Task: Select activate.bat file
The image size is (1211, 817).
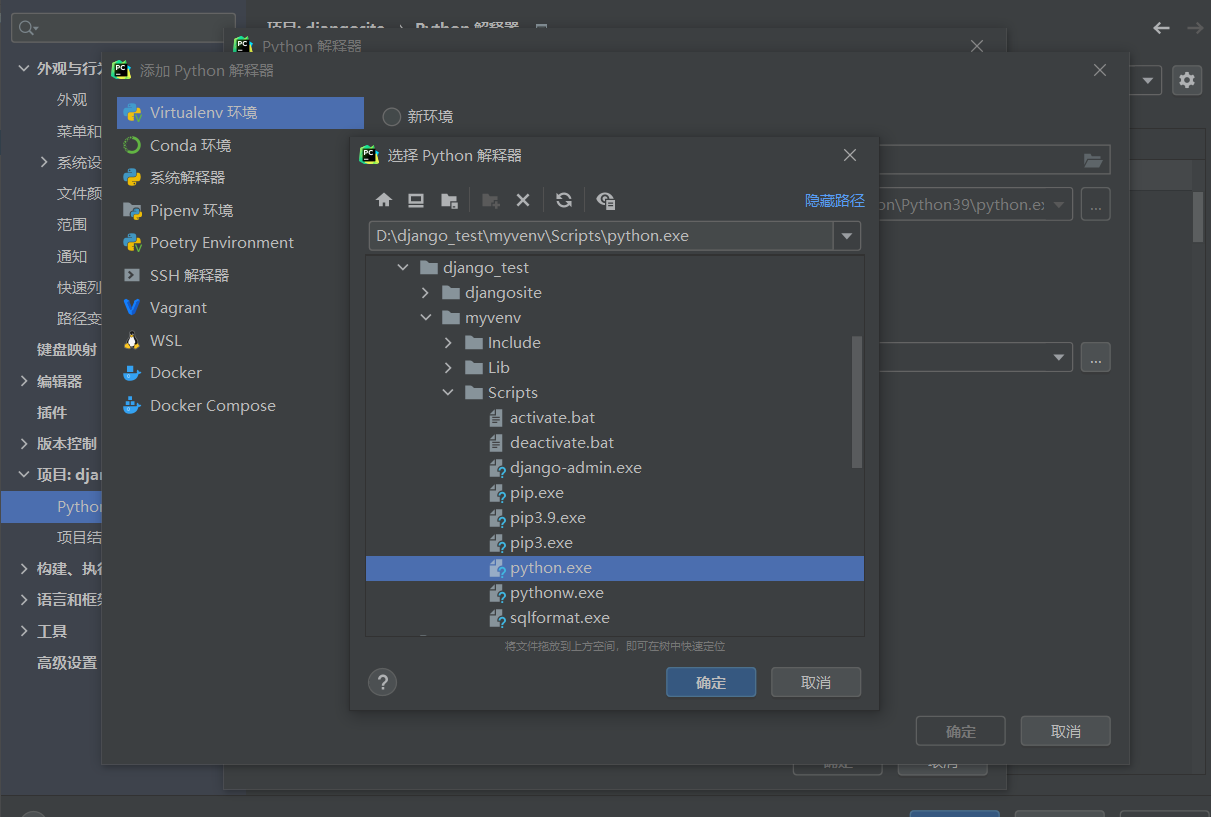Action: click(552, 418)
